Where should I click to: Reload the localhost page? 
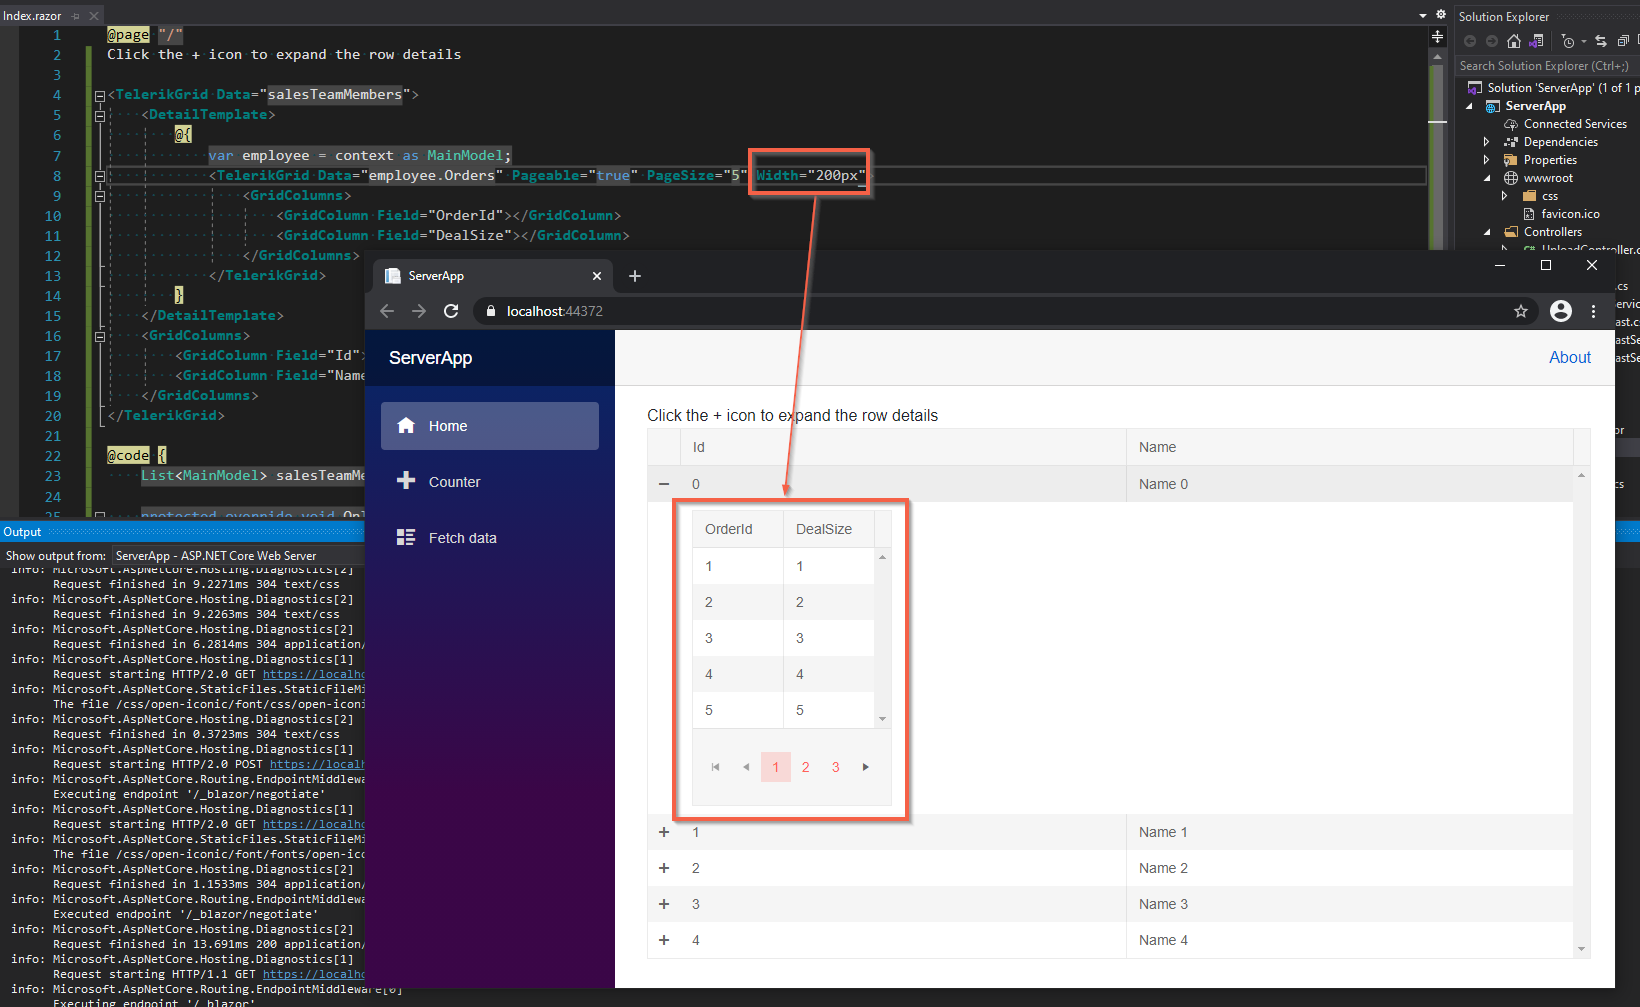tap(451, 311)
